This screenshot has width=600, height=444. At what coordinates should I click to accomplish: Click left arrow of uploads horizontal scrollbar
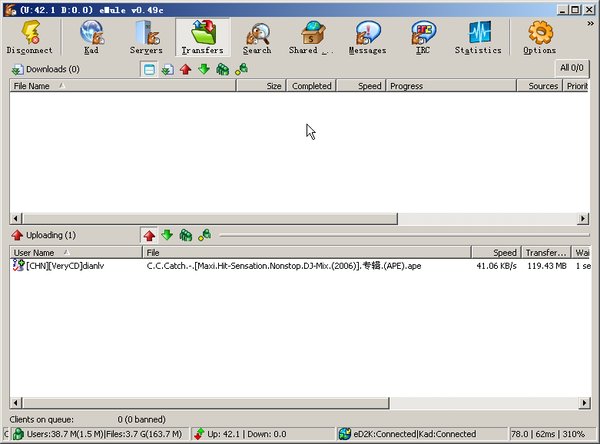pyautogui.click(x=16, y=403)
